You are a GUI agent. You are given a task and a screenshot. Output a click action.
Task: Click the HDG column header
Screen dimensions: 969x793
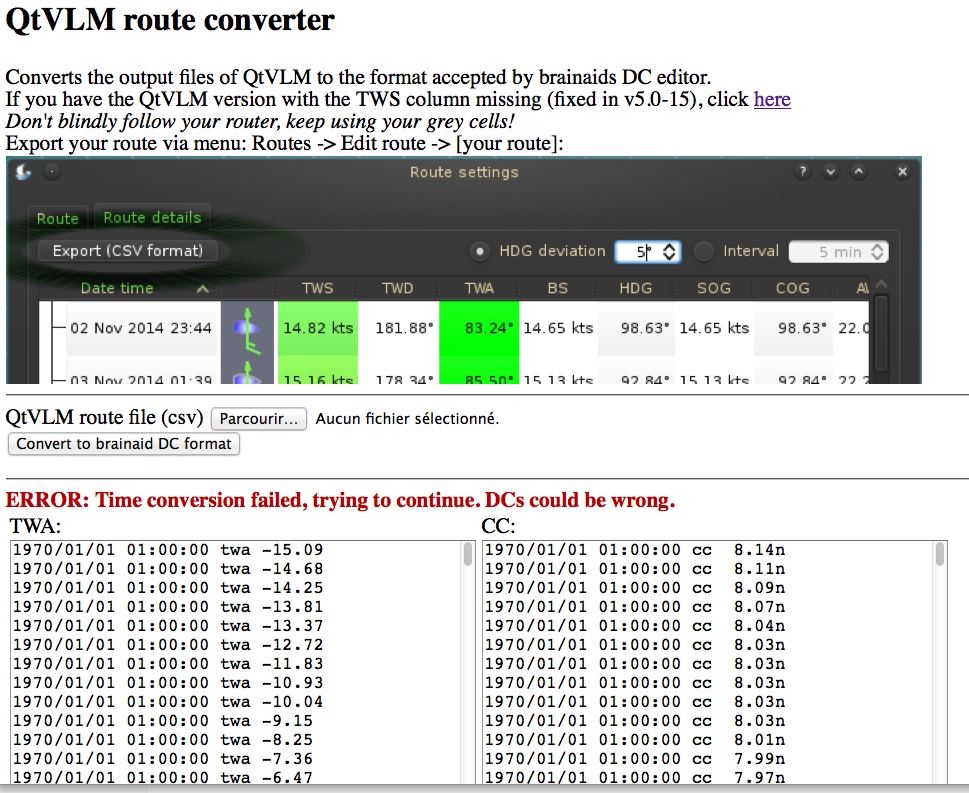(x=635, y=288)
